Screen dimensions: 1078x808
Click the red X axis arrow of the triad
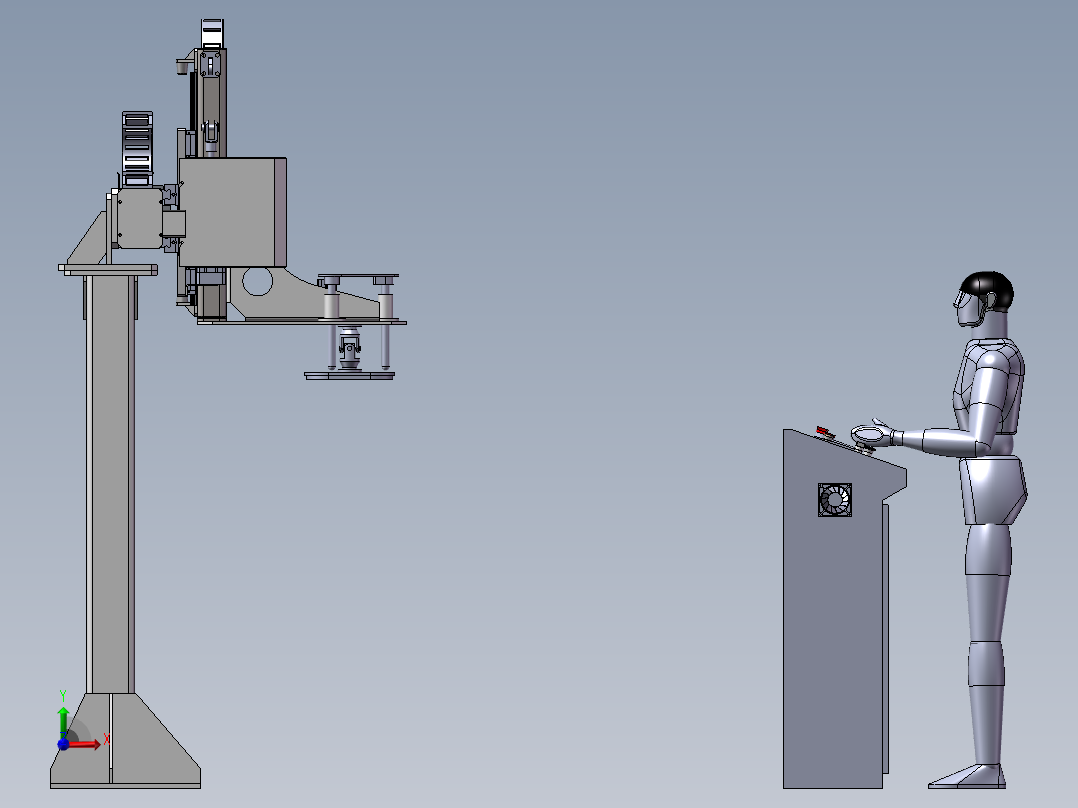tap(88, 743)
